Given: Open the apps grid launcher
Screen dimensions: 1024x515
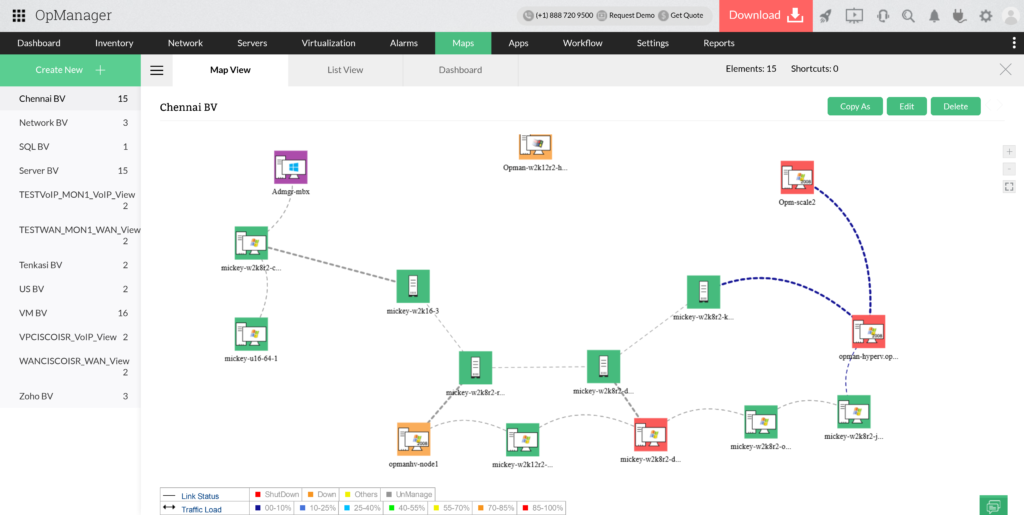Looking at the screenshot, I should point(18,15).
